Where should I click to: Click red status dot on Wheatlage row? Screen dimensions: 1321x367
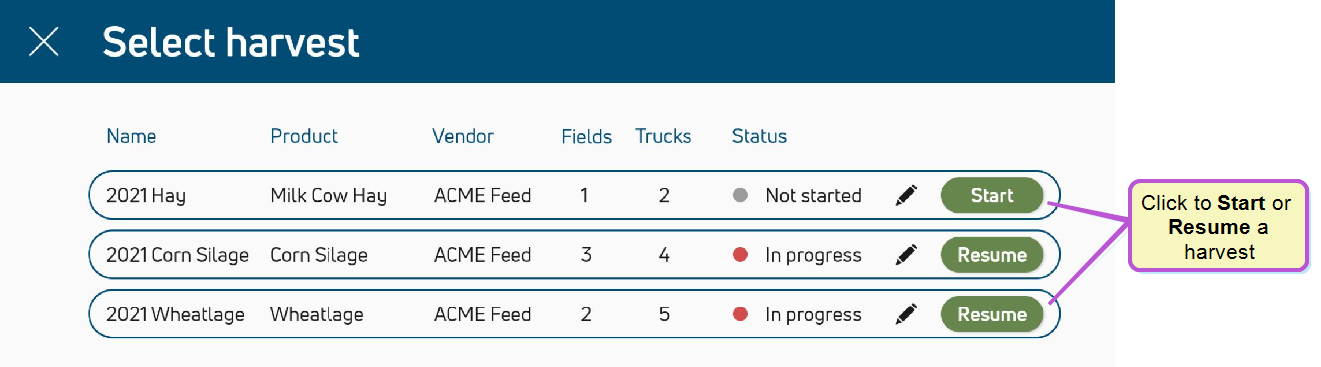coord(741,314)
